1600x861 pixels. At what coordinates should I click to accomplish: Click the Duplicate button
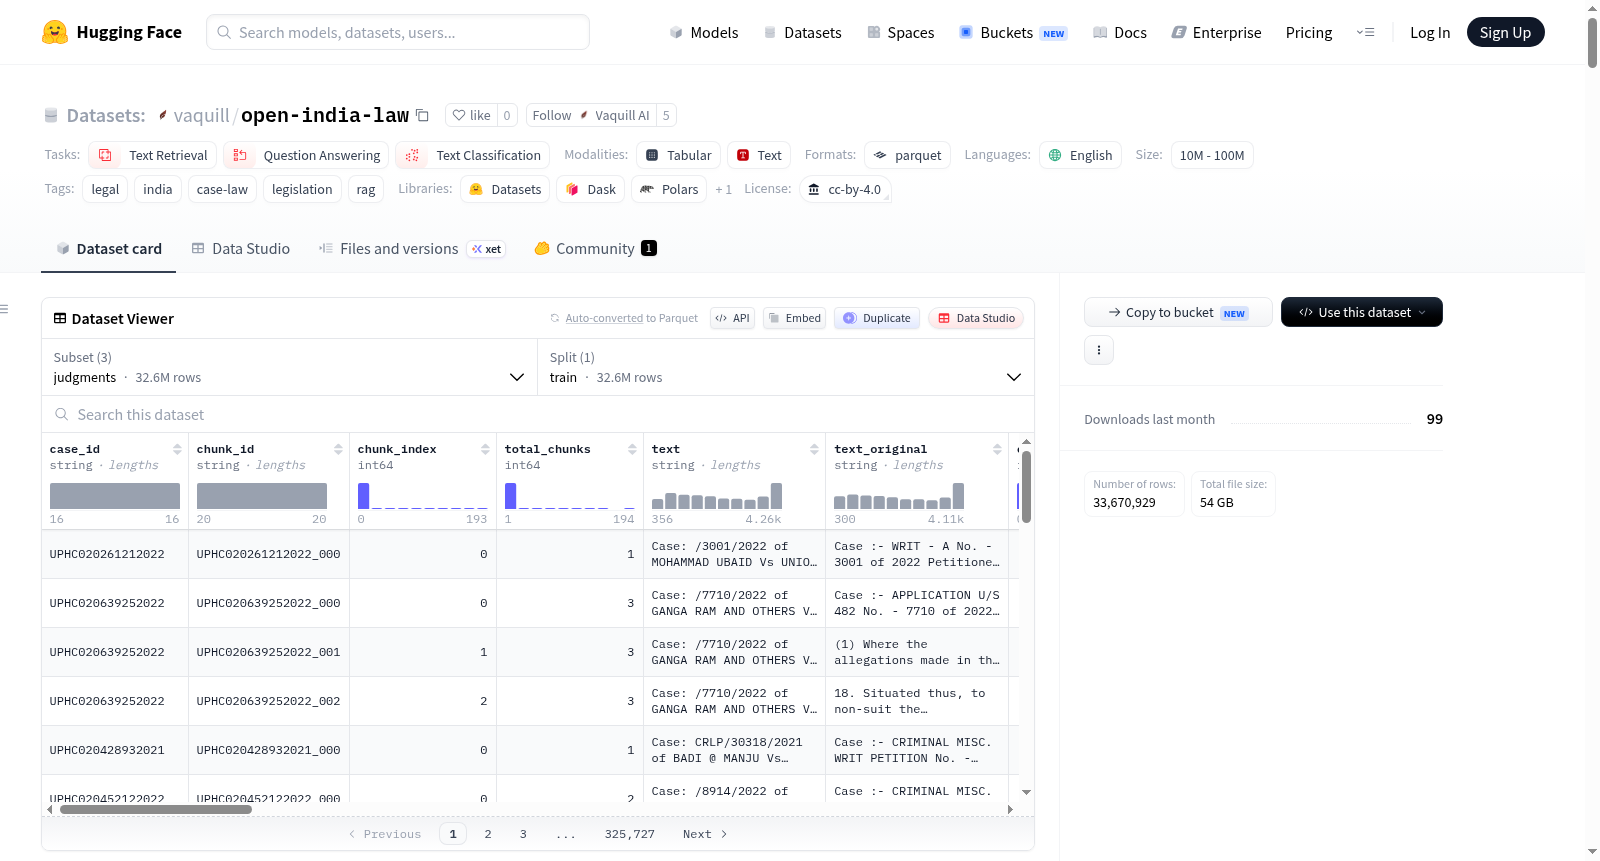[877, 318]
